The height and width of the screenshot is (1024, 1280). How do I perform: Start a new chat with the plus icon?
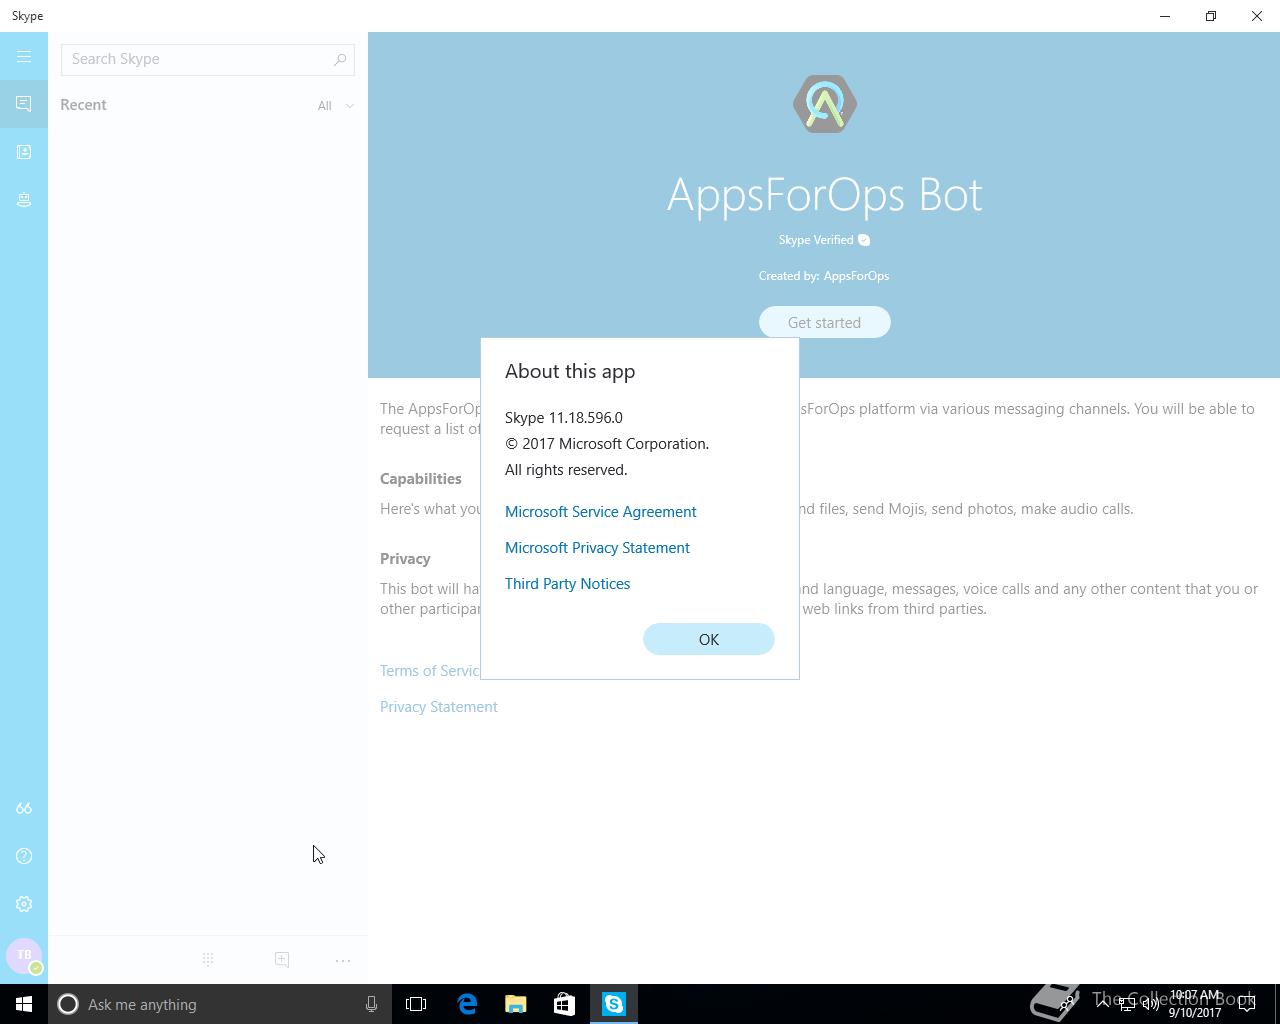point(282,960)
